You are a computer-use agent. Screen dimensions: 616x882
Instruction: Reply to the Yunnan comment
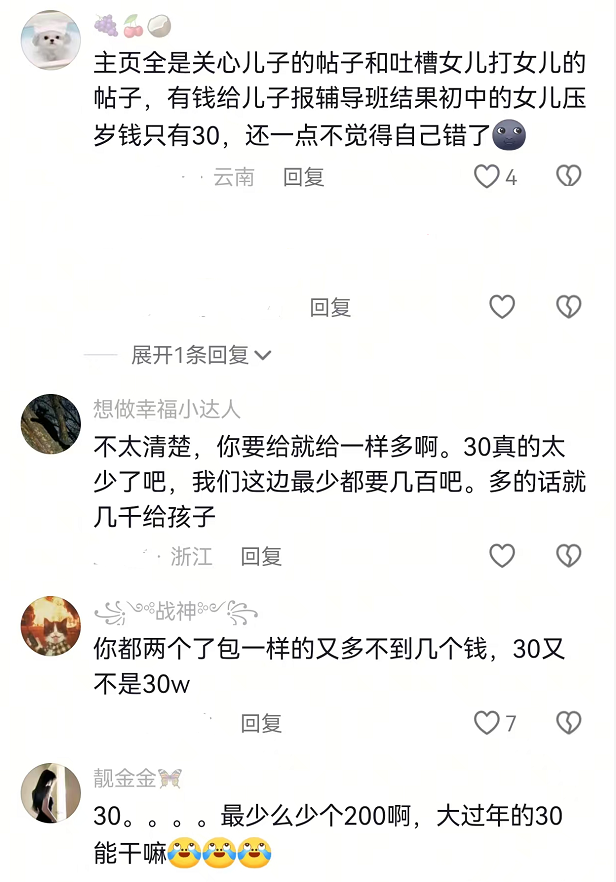(x=304, y=177)
